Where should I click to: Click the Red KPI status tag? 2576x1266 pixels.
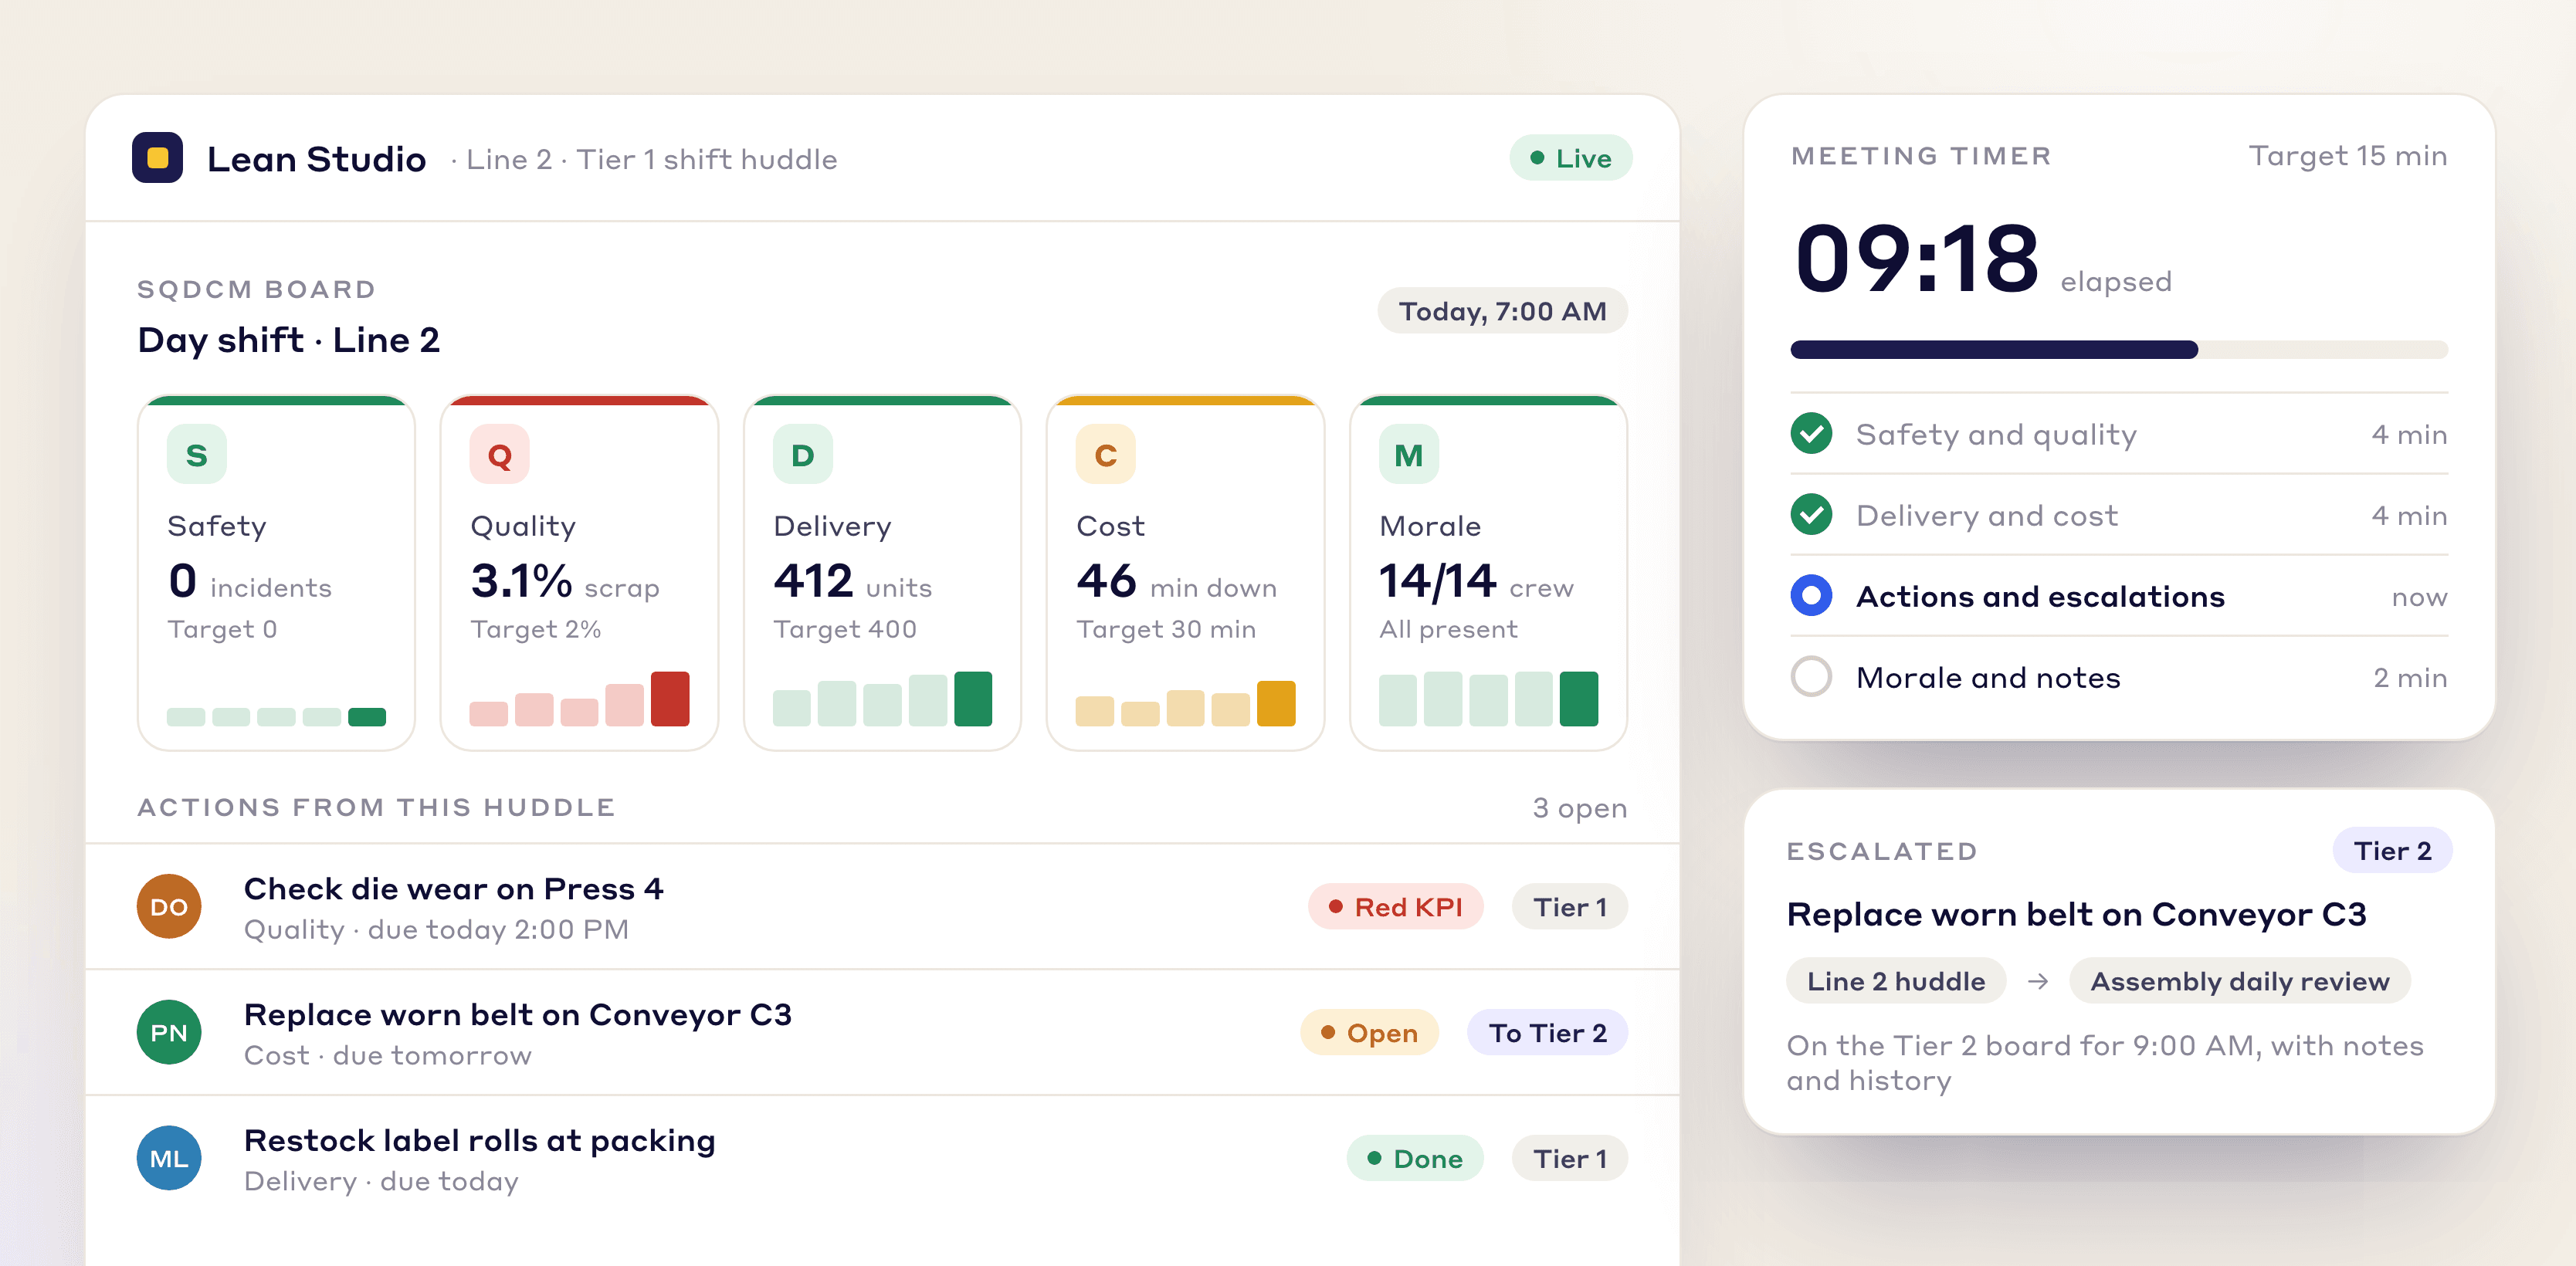(1395, 907)
